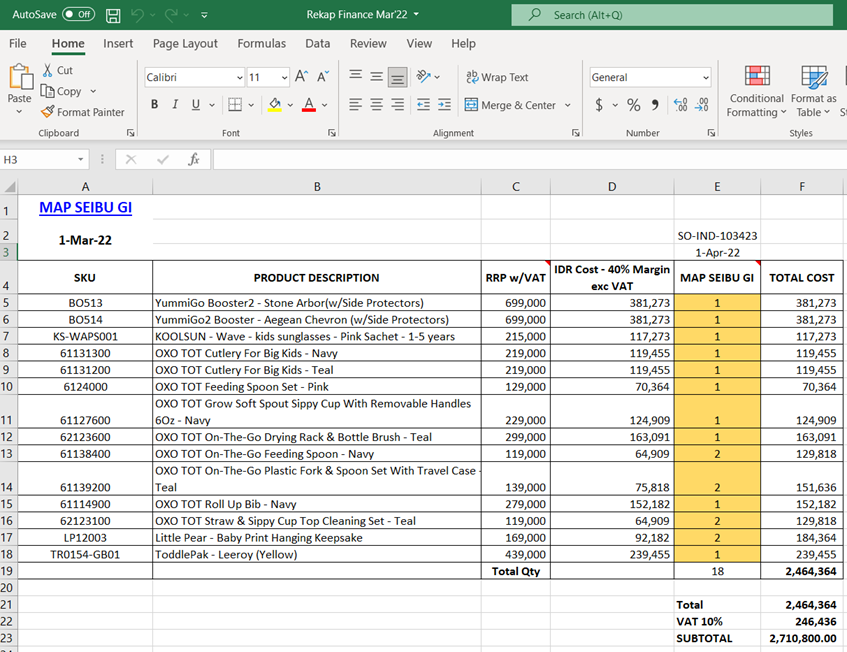Apply Italic formatting
This screenshot has height=652, width=847.
pos(175,104)
